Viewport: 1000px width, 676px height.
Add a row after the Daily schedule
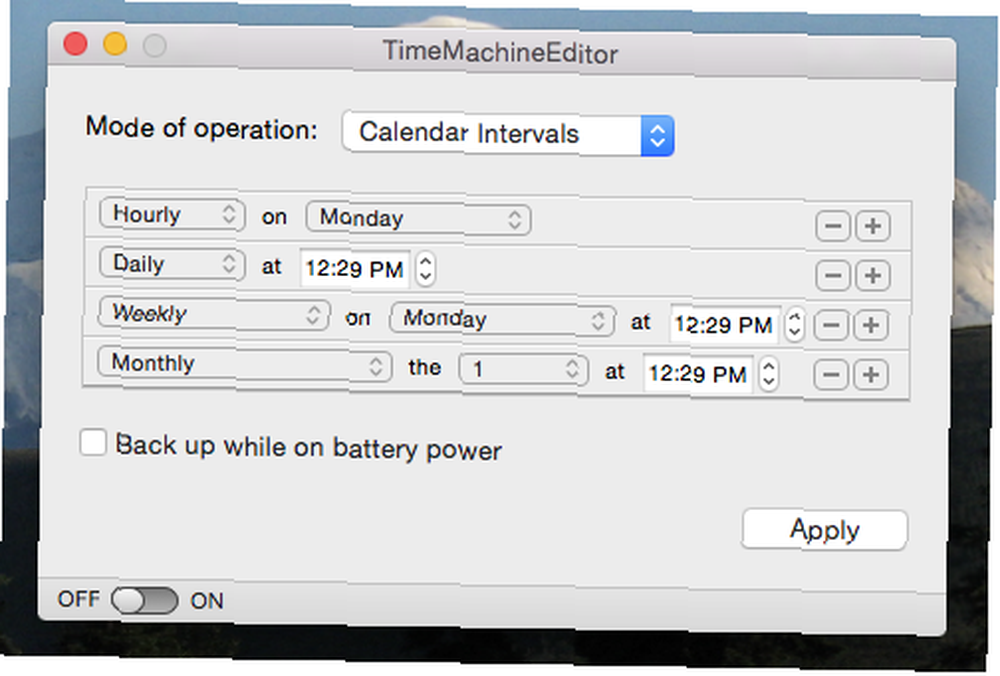pyautogui.click(x=872, y=276)
